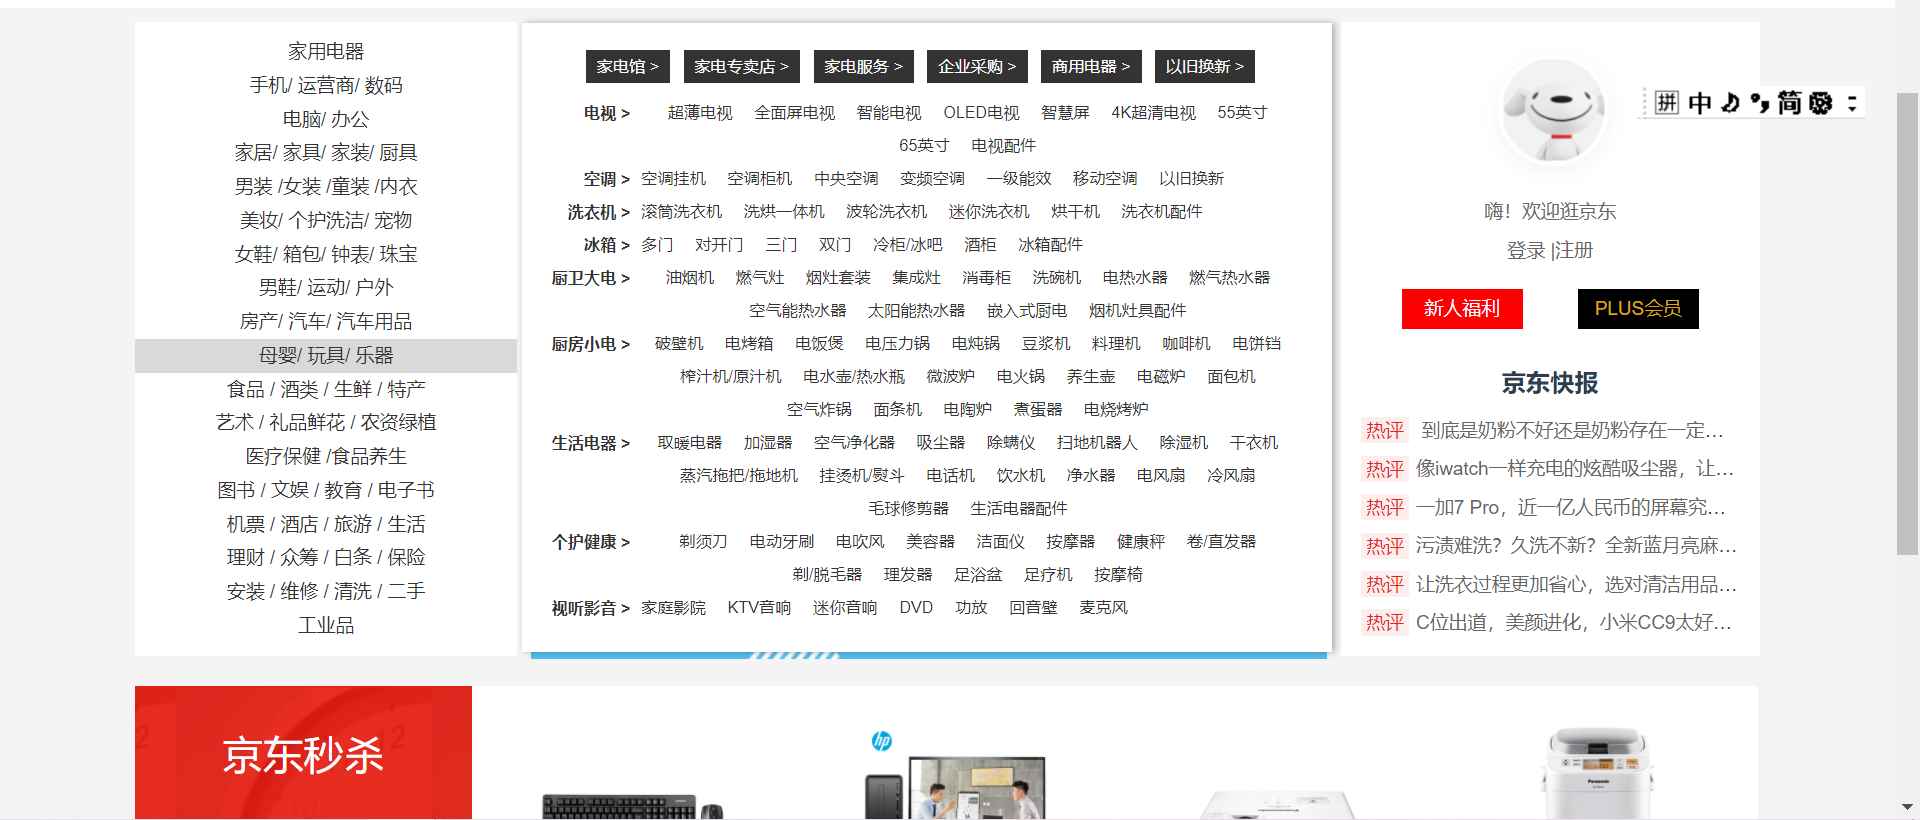Open the news item about 奶粉
Viewport: 1920px width, 820px height.
pyautogui.click(x=1573, y=431)
